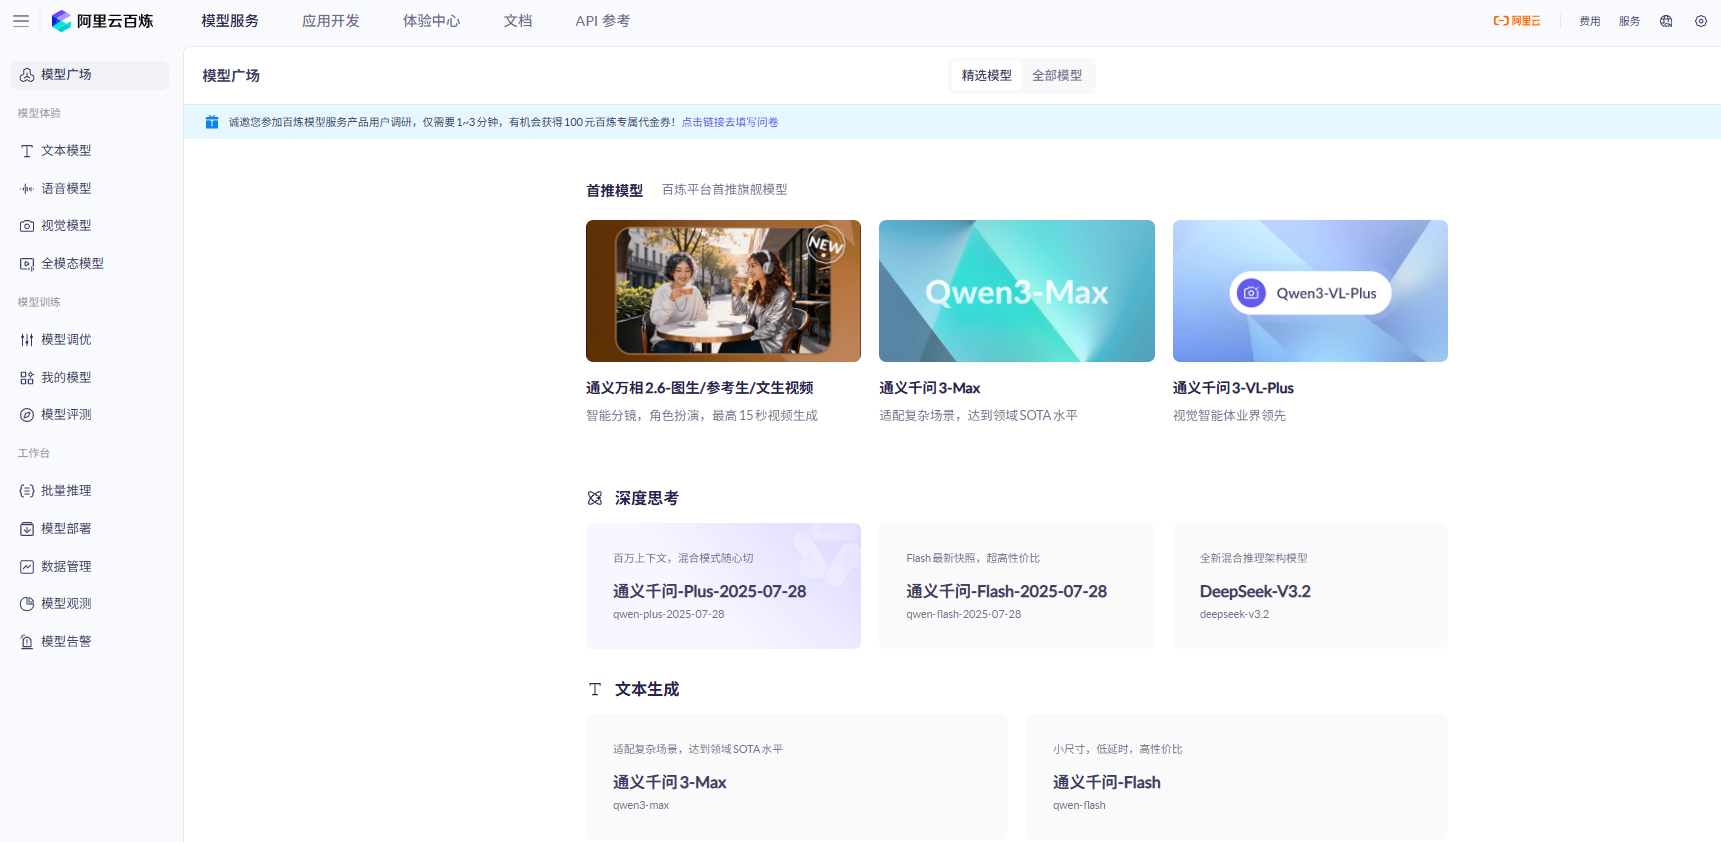Click the 模型调优 sliders icon
This screenshot has height=842, width=1721.
[27, 340]
